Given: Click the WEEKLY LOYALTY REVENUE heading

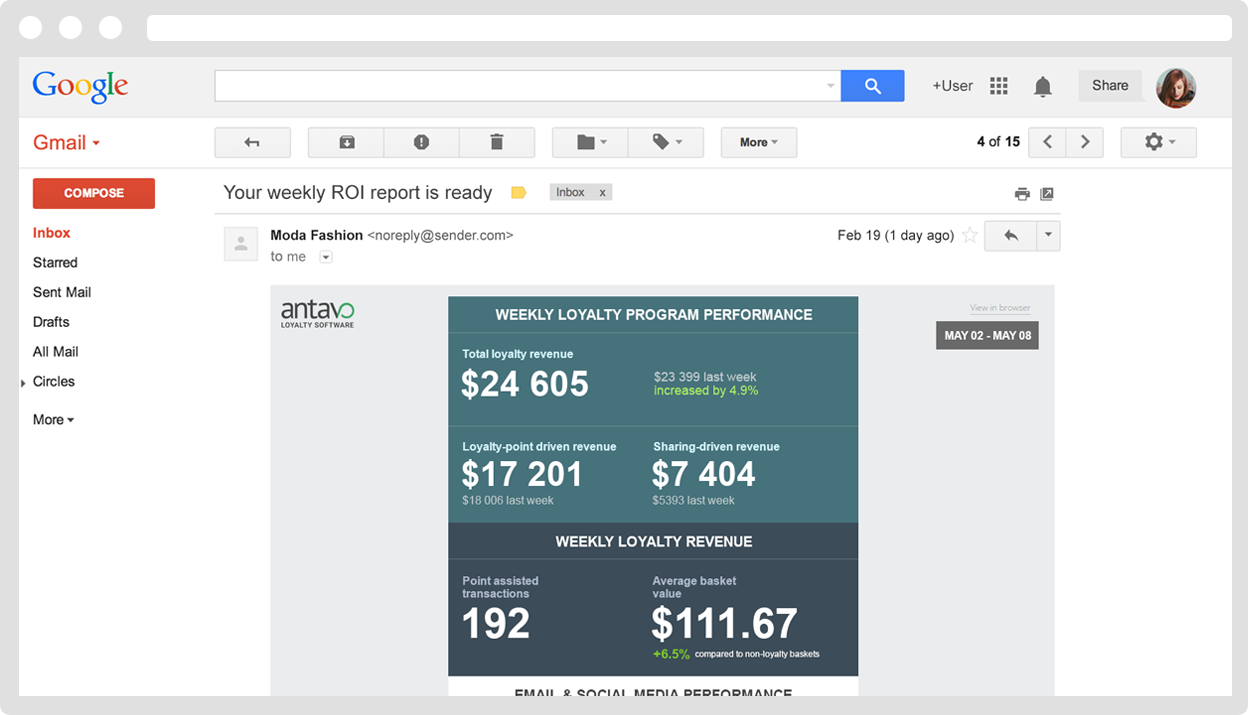Looking at the screenshot, I should tap(654, 541).
